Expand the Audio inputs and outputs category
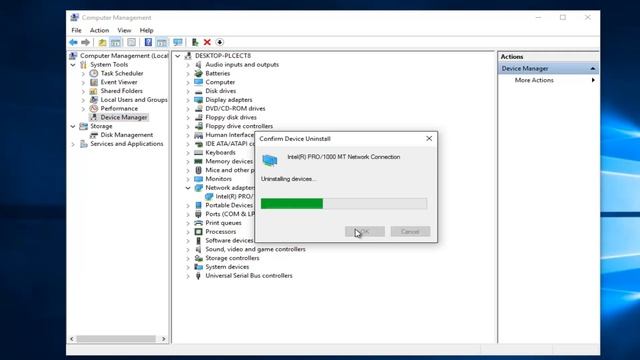The height and width of the screenshot is (360, 640). tap(188, 64)
